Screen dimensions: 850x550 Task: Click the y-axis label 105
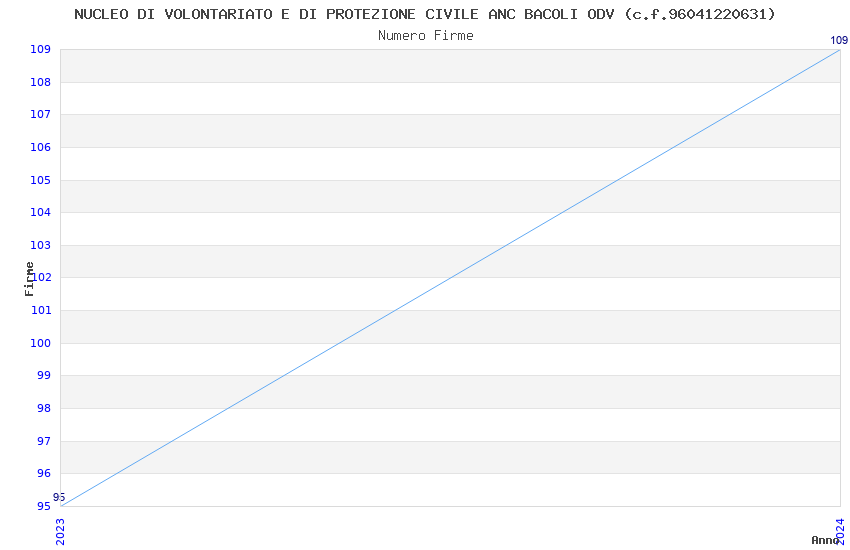[x=41, y=180]
